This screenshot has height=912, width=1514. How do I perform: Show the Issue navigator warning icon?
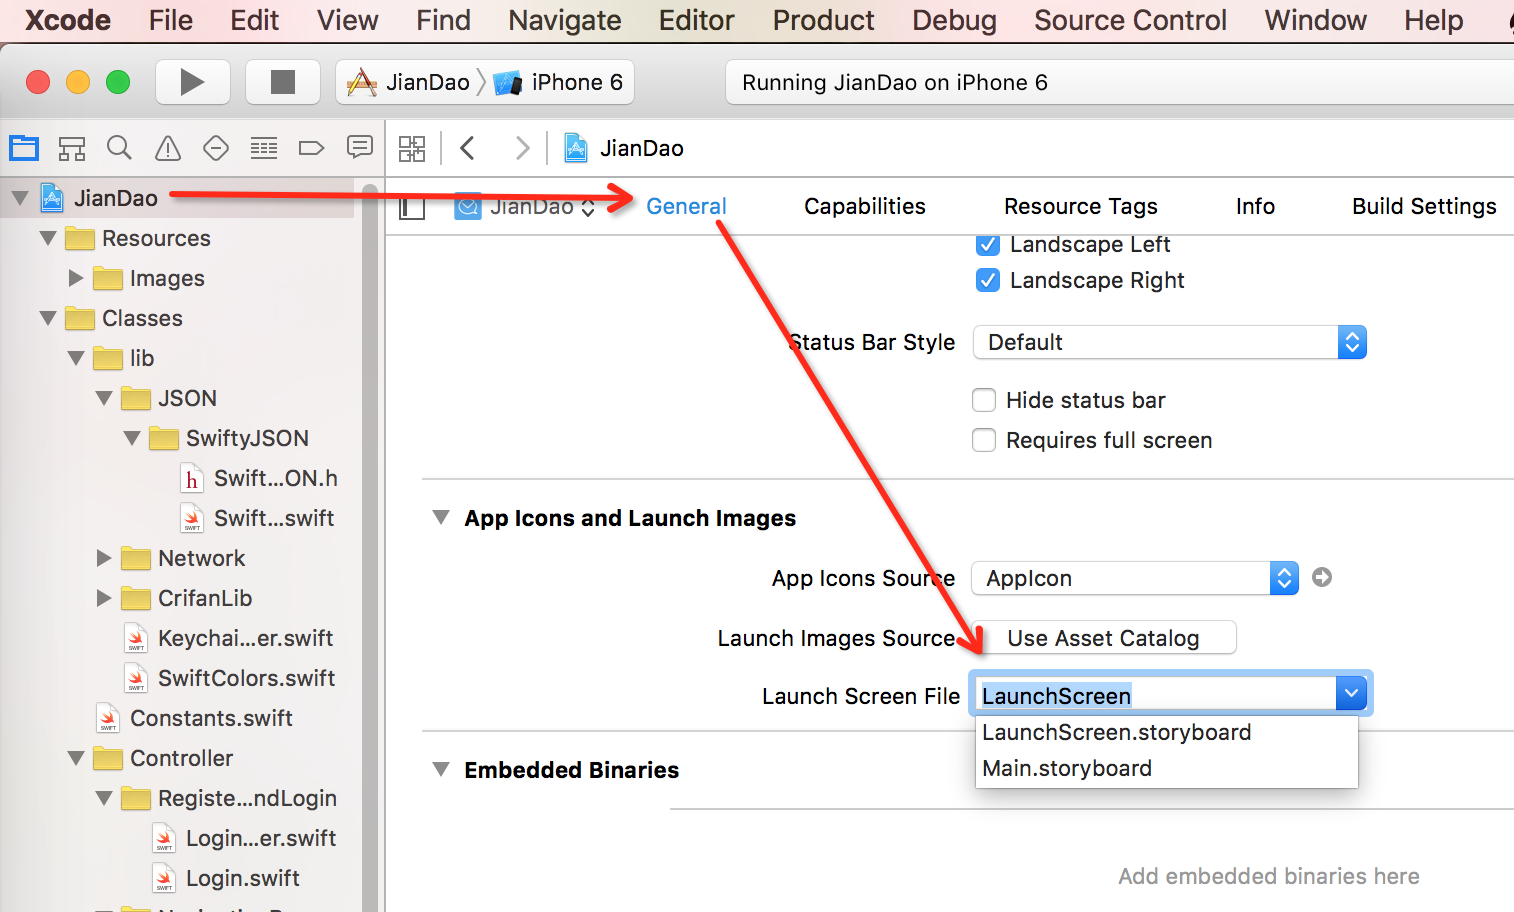(168, 149)
